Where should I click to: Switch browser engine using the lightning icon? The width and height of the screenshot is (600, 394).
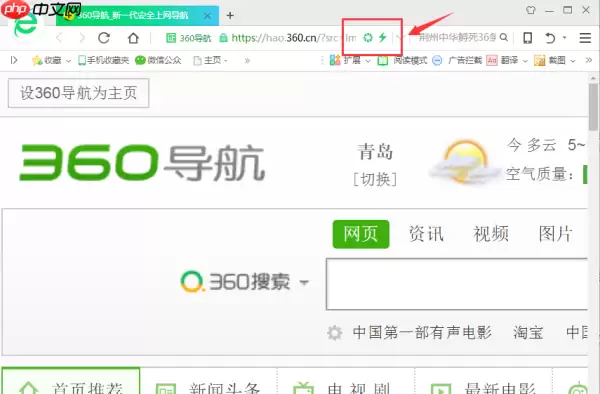[x=382, y=37]
